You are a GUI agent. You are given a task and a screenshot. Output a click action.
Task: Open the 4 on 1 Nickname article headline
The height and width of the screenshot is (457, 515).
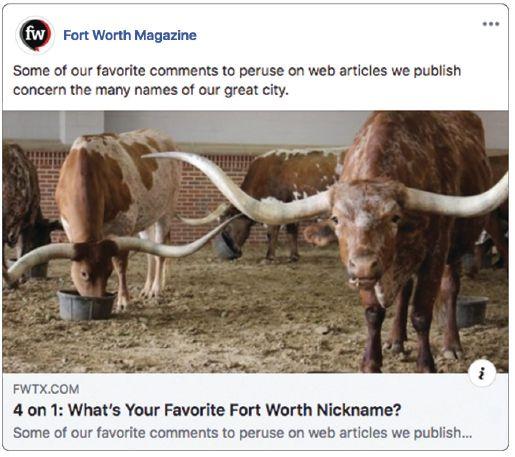click(x=207, y=410)
